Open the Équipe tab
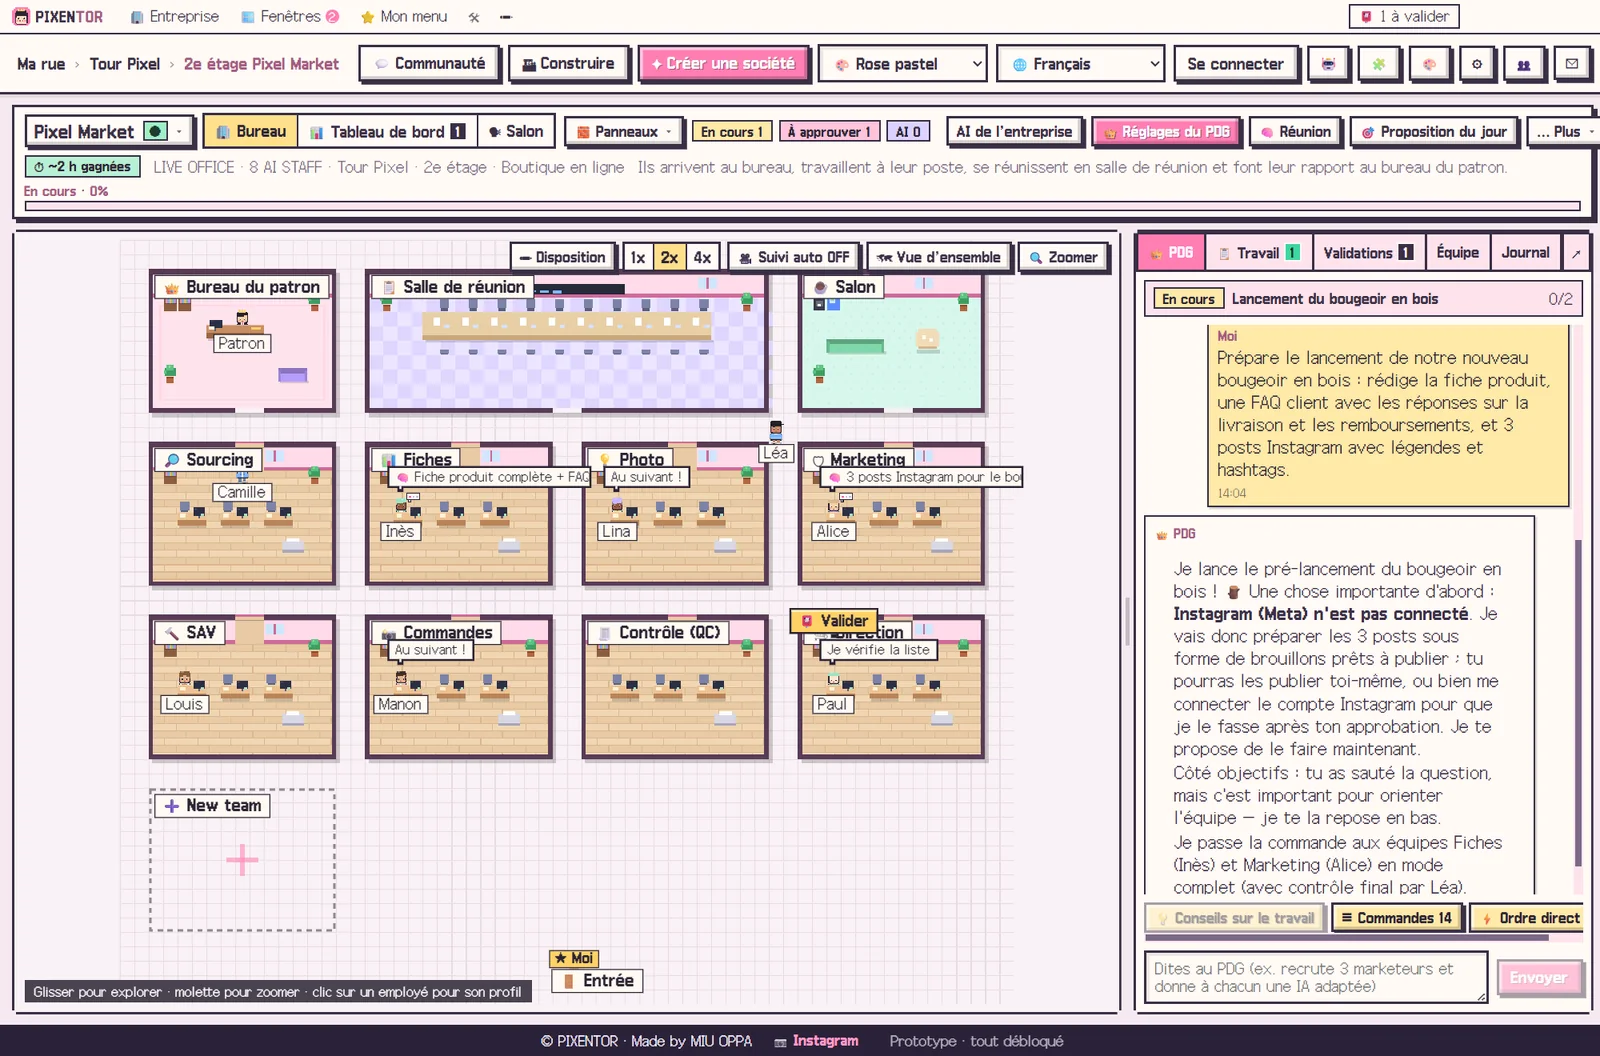The width and height of the screenshot is (1600, 1056). click(1457, 253)
